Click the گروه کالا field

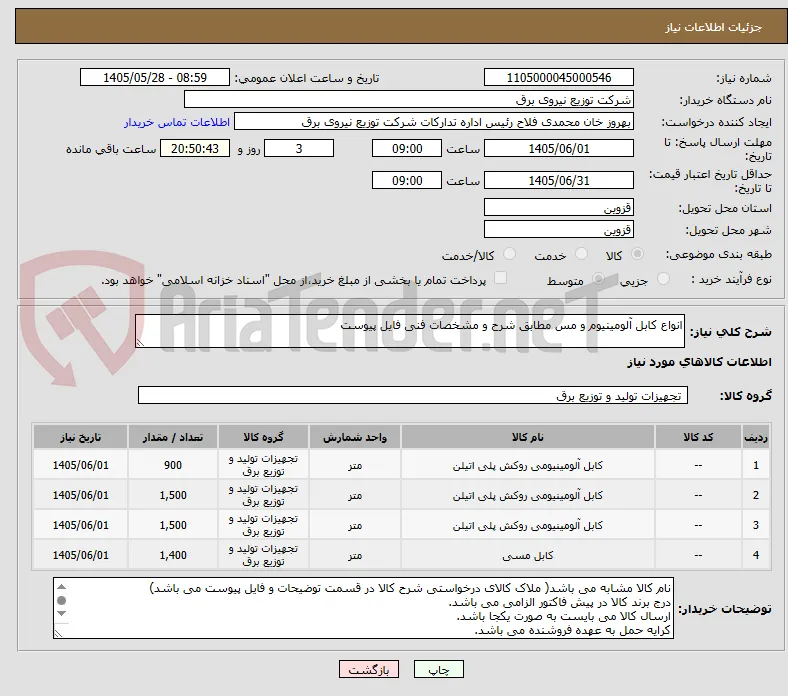tap(413, 395)
